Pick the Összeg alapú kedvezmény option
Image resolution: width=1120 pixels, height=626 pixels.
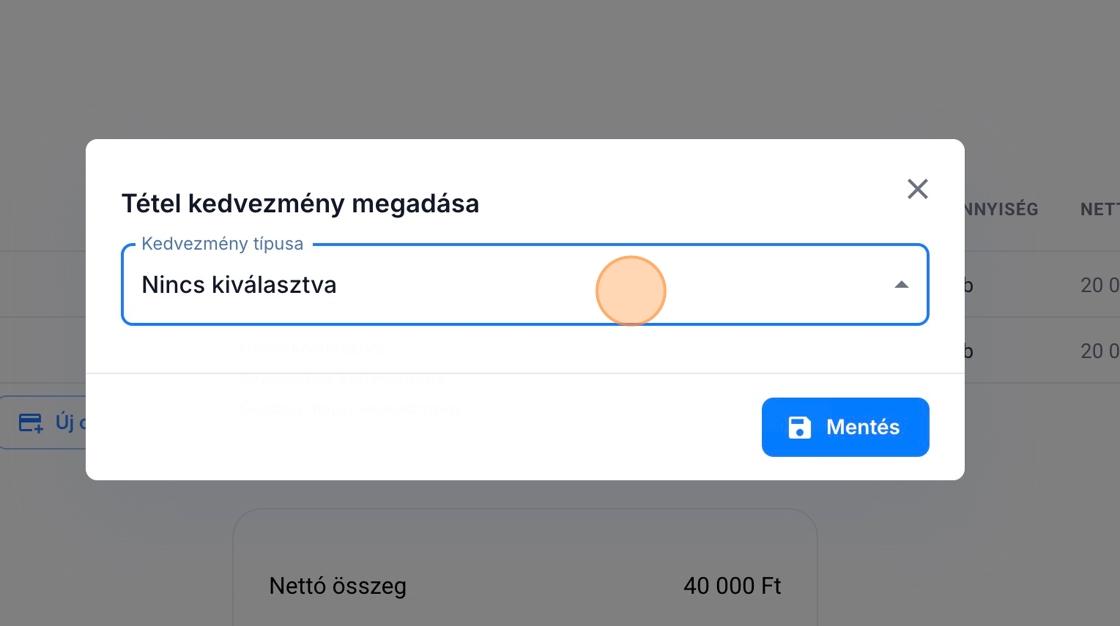coord(350,409)
